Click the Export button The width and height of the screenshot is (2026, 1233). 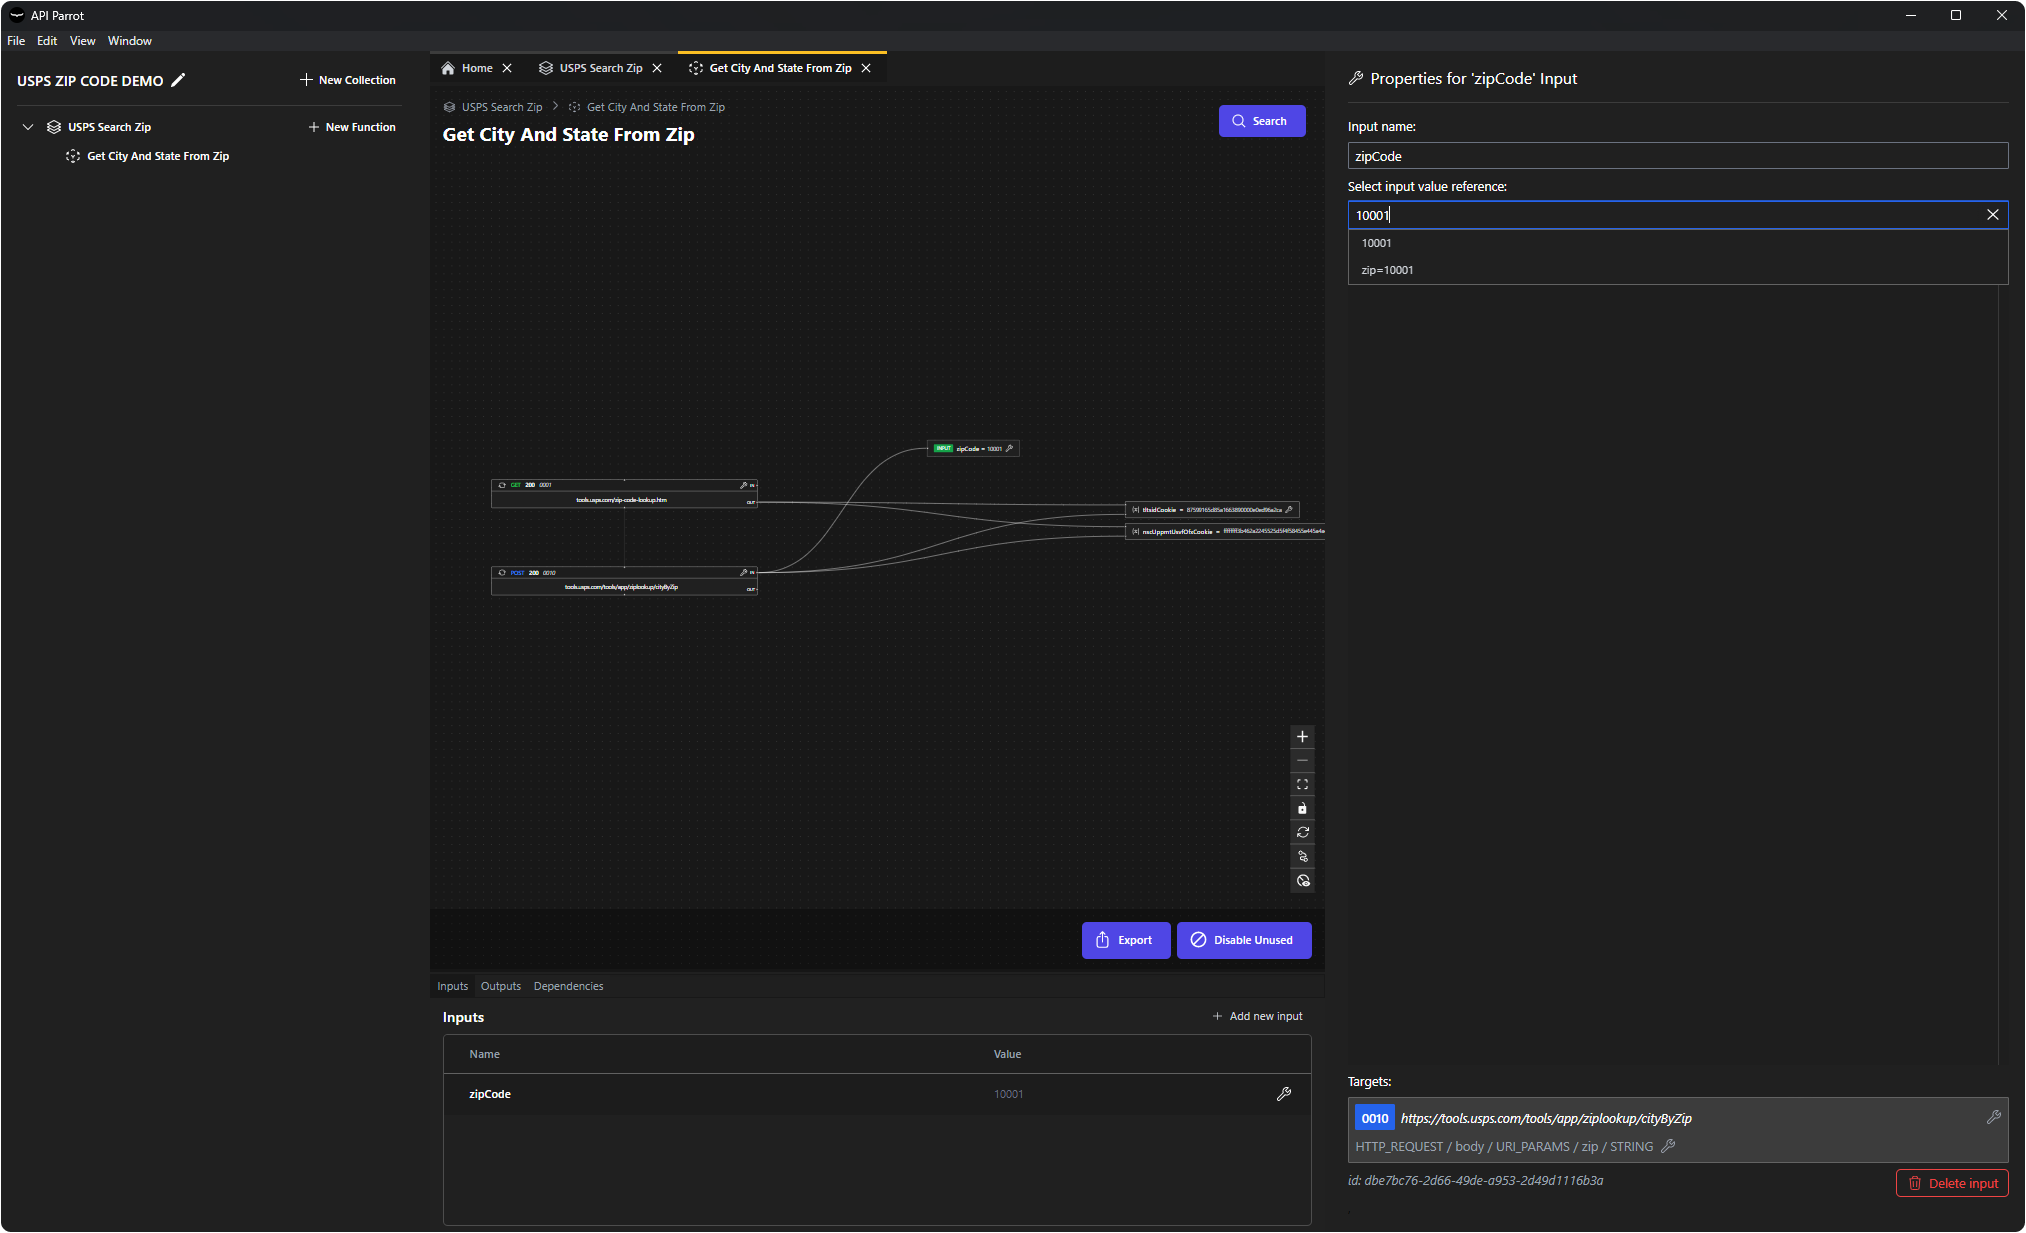[1125, 940]
